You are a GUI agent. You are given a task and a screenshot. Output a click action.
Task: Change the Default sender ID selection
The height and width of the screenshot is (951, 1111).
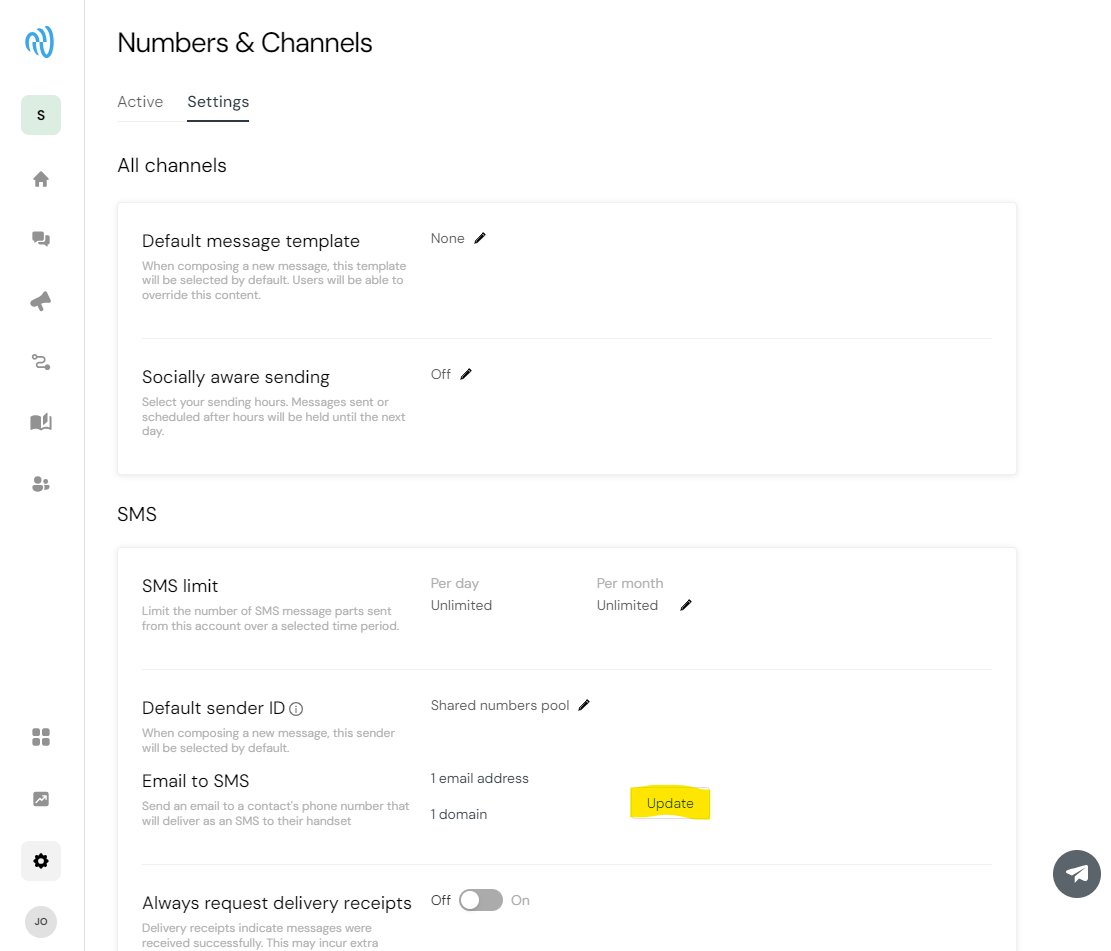tap(584, 704)
